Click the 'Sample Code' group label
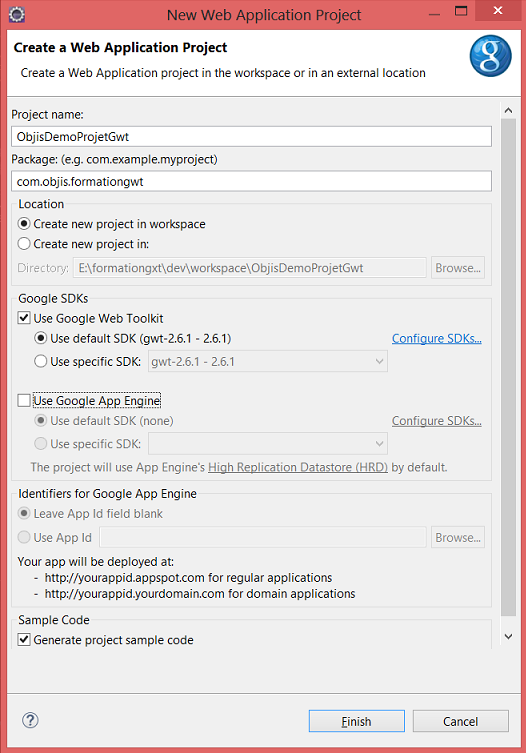This screenshot has width=527, height=754. (54, 620)
